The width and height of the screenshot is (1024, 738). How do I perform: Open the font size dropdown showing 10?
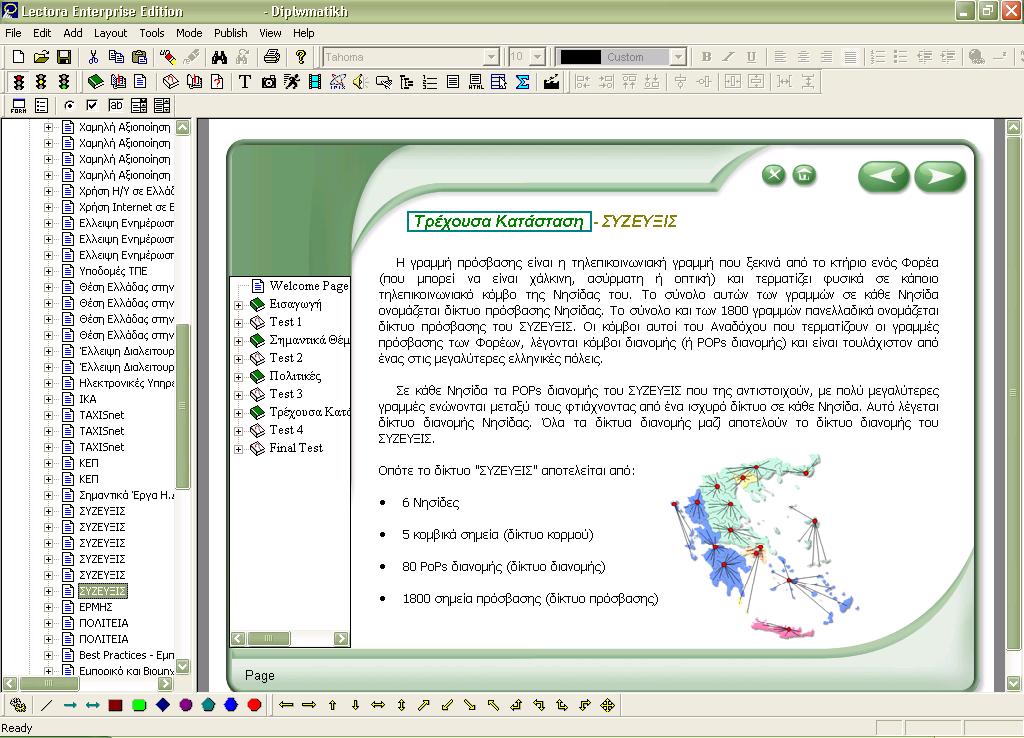pyautogui.click(x=537, y=57)
